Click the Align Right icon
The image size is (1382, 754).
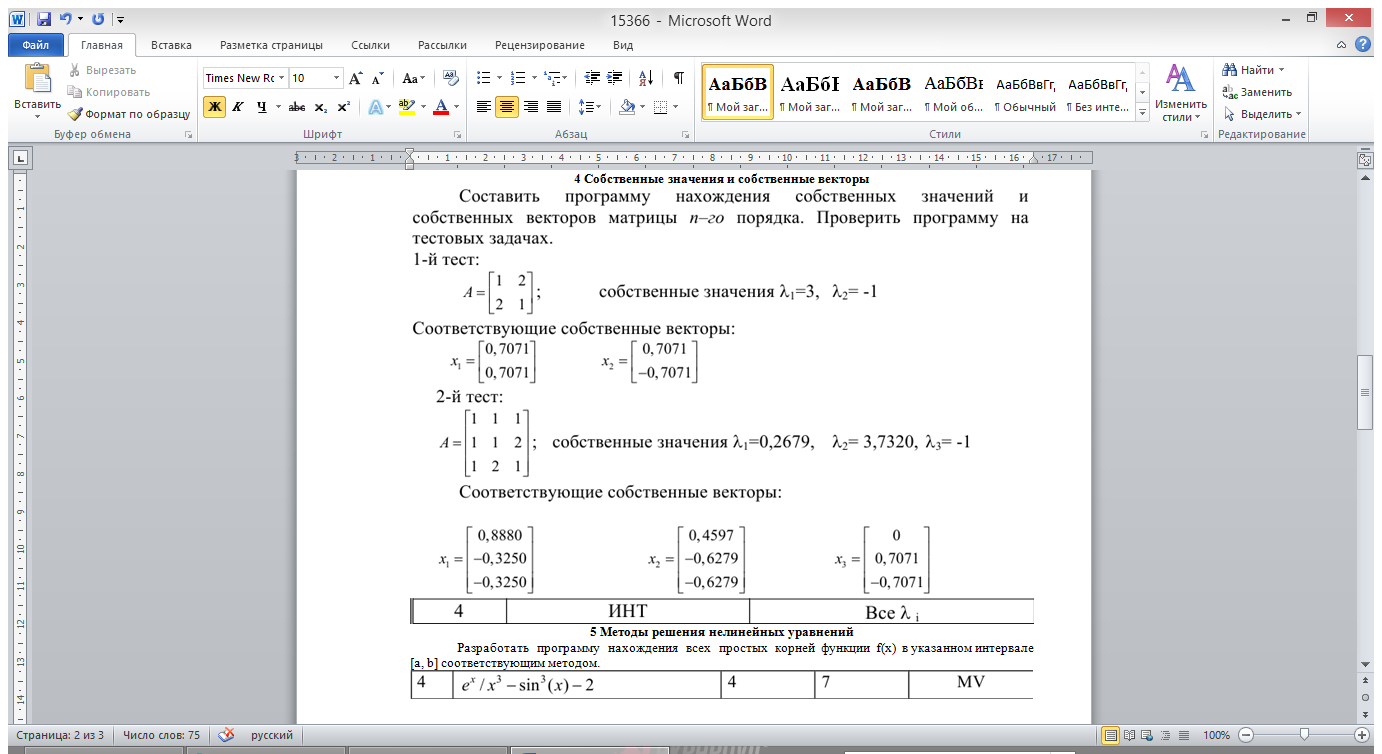[x=531, y=107]
